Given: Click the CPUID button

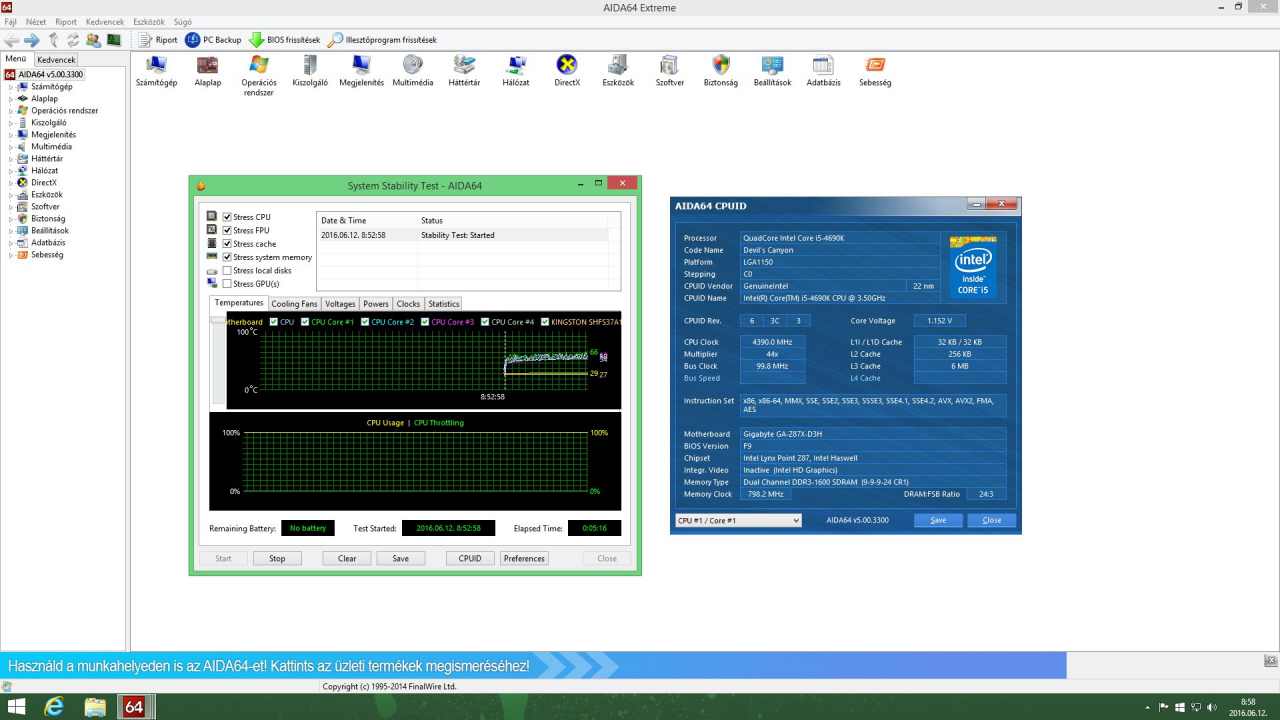Looking at the screenshot, I should tap(470, 559).
